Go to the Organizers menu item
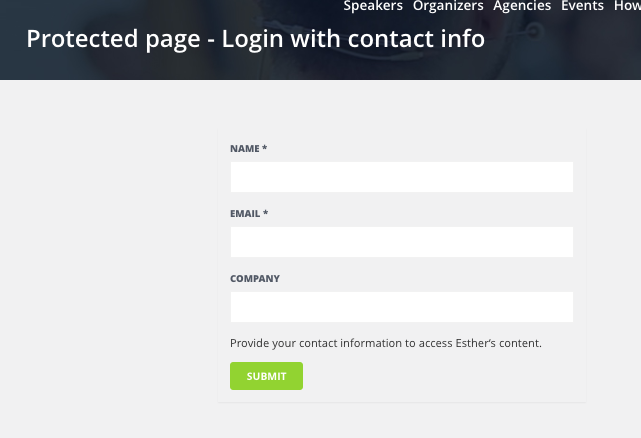The height and width of the screenshot is (438, 641). (448, 6)
